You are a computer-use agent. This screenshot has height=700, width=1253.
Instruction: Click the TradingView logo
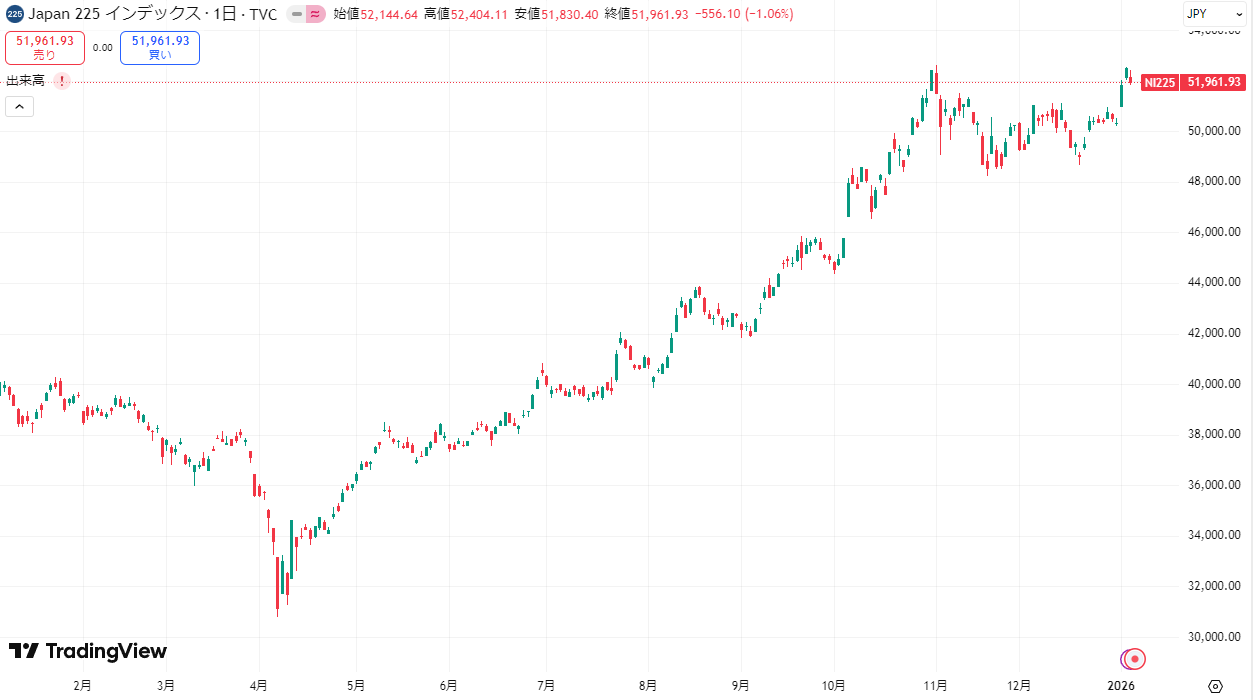(x=88, y=651)
